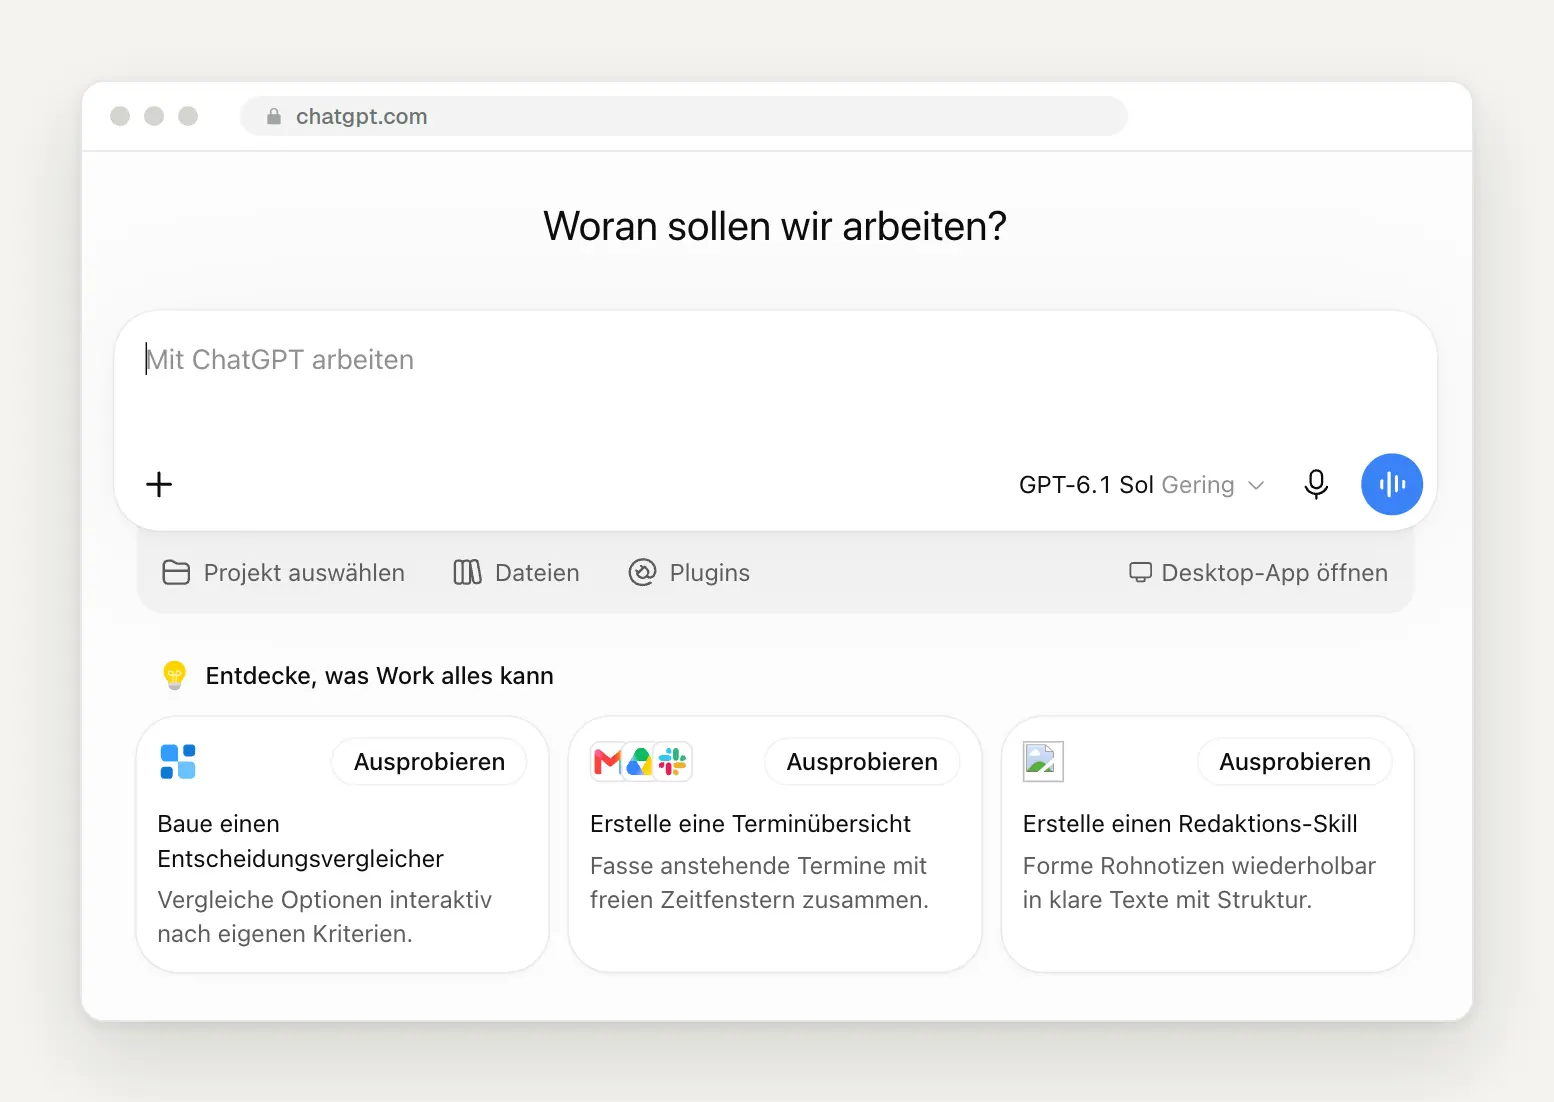Viewport: 1554px width, 1102px height.
Task: Click the blue blocks icon in Entscheidungsvergleicher card
Action: [x=178, y=762]
